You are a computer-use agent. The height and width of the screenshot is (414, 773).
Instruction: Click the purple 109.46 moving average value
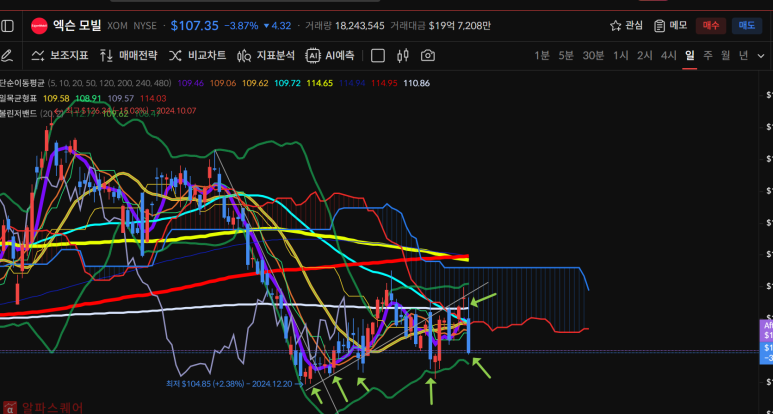190,83
